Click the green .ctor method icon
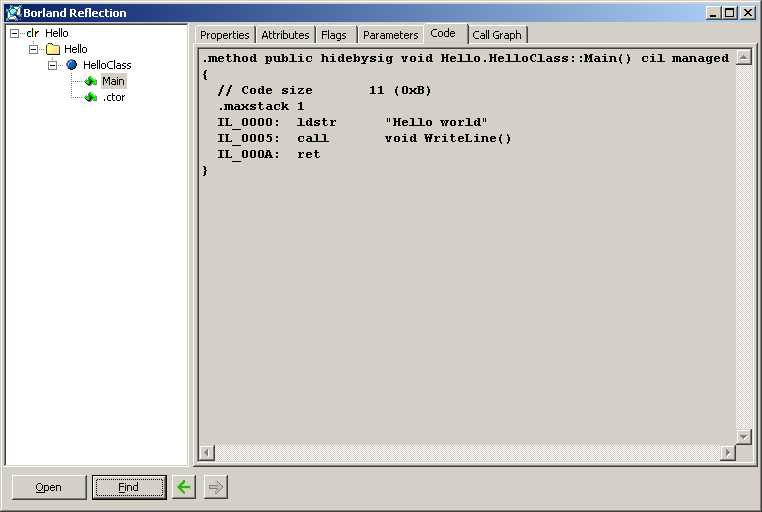Screen dimensions: 762x512 (91, 97)
